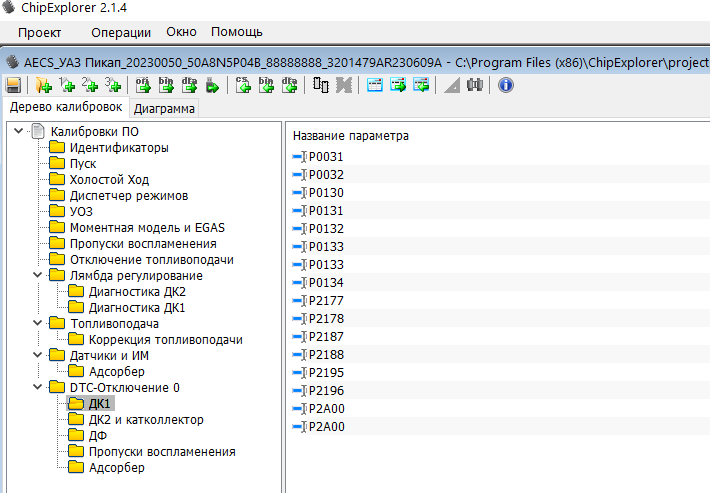Collapse the DTC-Отключение 0 tree node
Viewport: 710px width, 493px height.
(x=38, y=388)
